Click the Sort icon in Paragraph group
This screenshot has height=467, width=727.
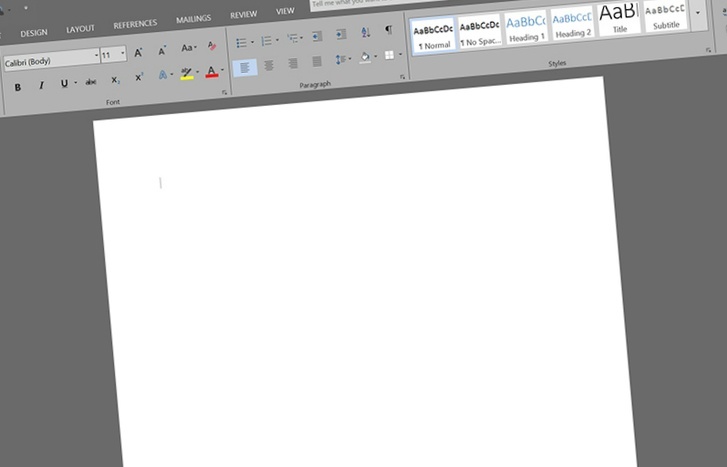[x=365, y=33]
